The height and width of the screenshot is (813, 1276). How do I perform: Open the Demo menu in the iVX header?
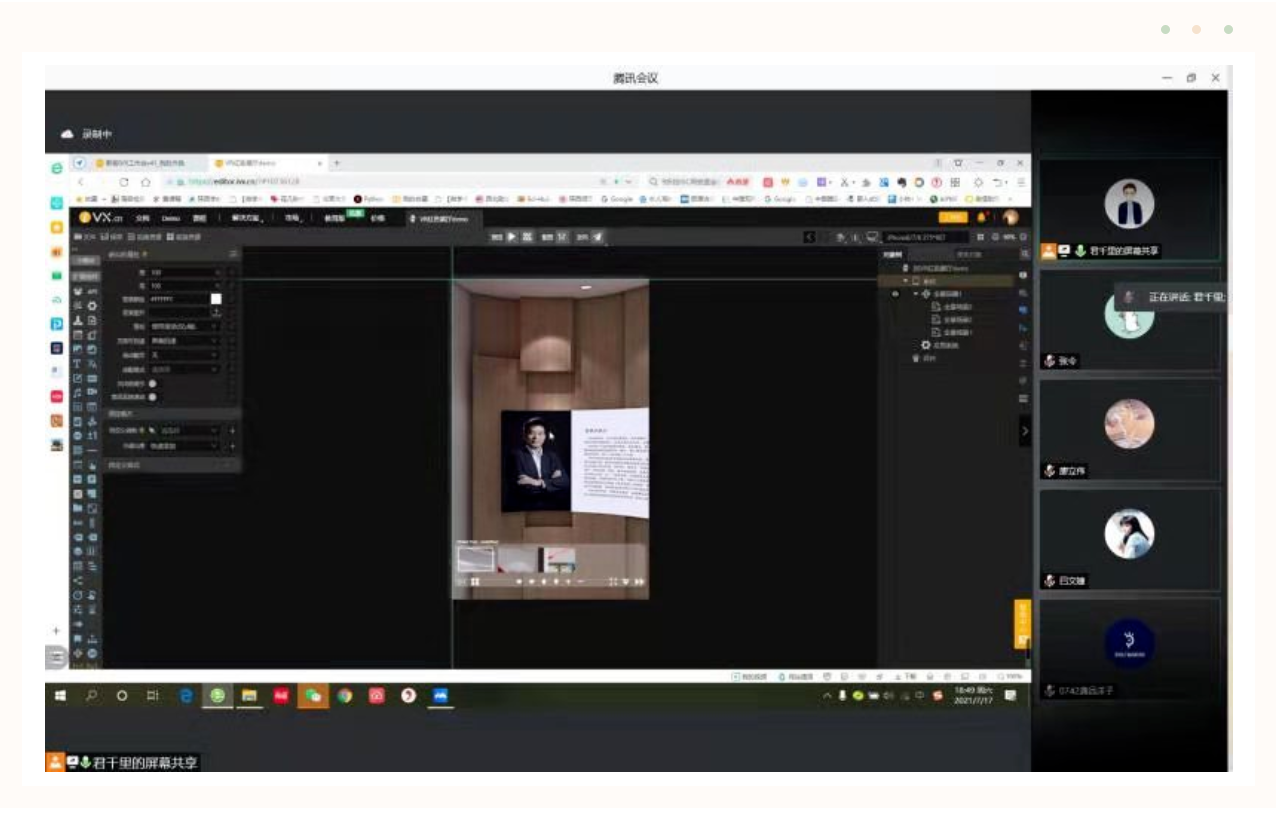click(x=171, y=218)
